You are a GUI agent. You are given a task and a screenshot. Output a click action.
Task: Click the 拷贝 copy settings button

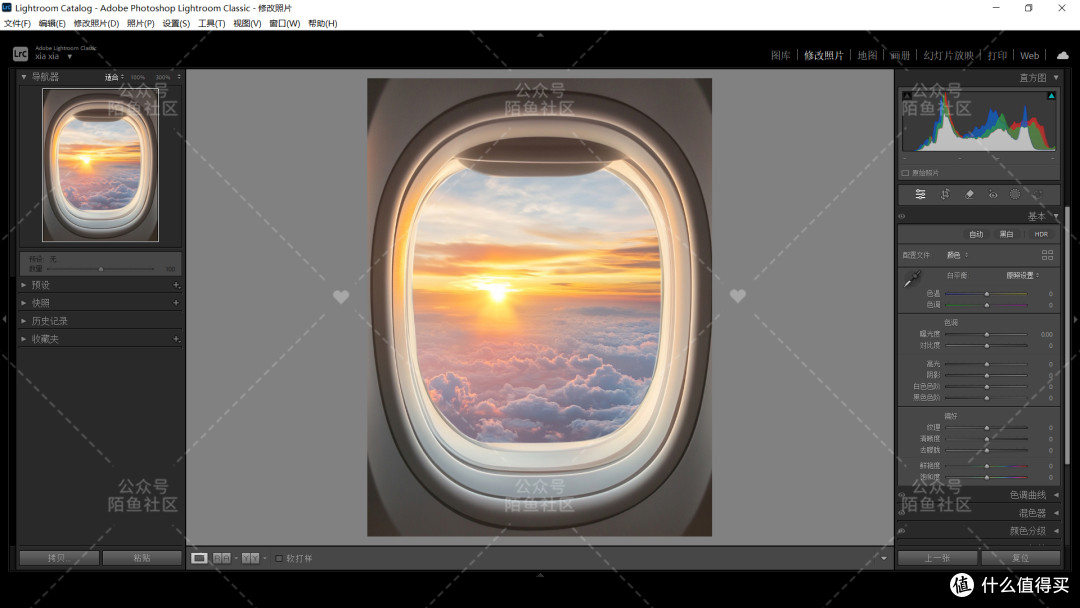coord(59,558)
